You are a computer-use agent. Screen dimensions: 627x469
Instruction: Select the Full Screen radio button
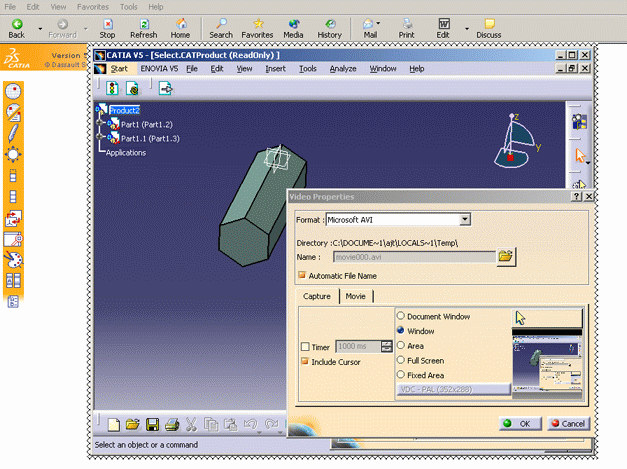pyautogui.click(x=401, y=360)
